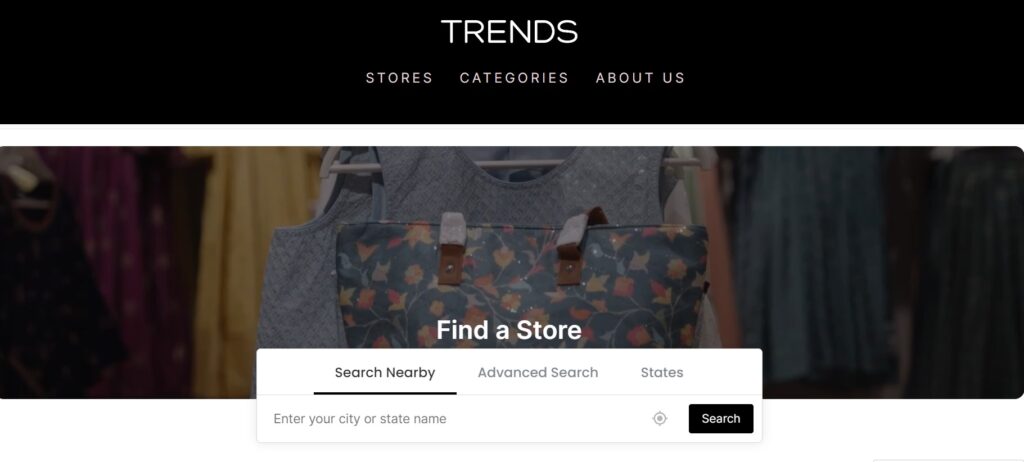The height and width of the screenshot is (462, 1024).
Task: Click the locate-me crosshair icon
Action: coord(660,419)
